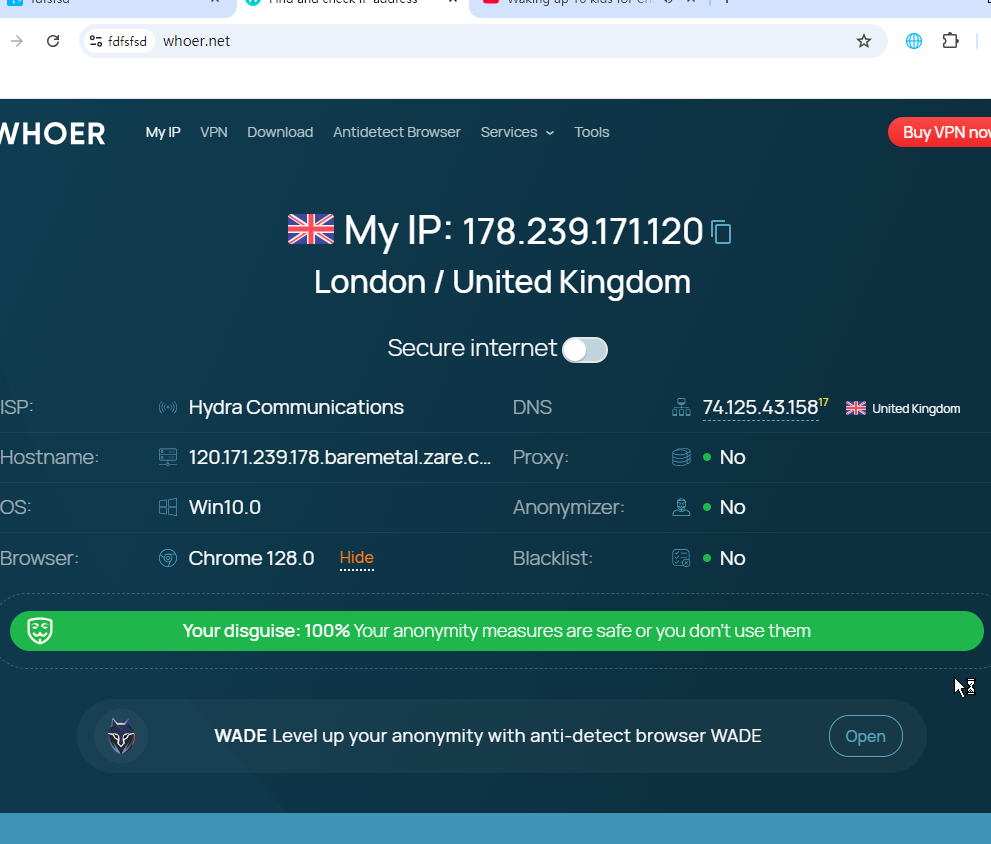Click the ISP signal icon beside Hydra Communications
The width and height of the screenshot is (991, 844).
(x=167, y=408)
